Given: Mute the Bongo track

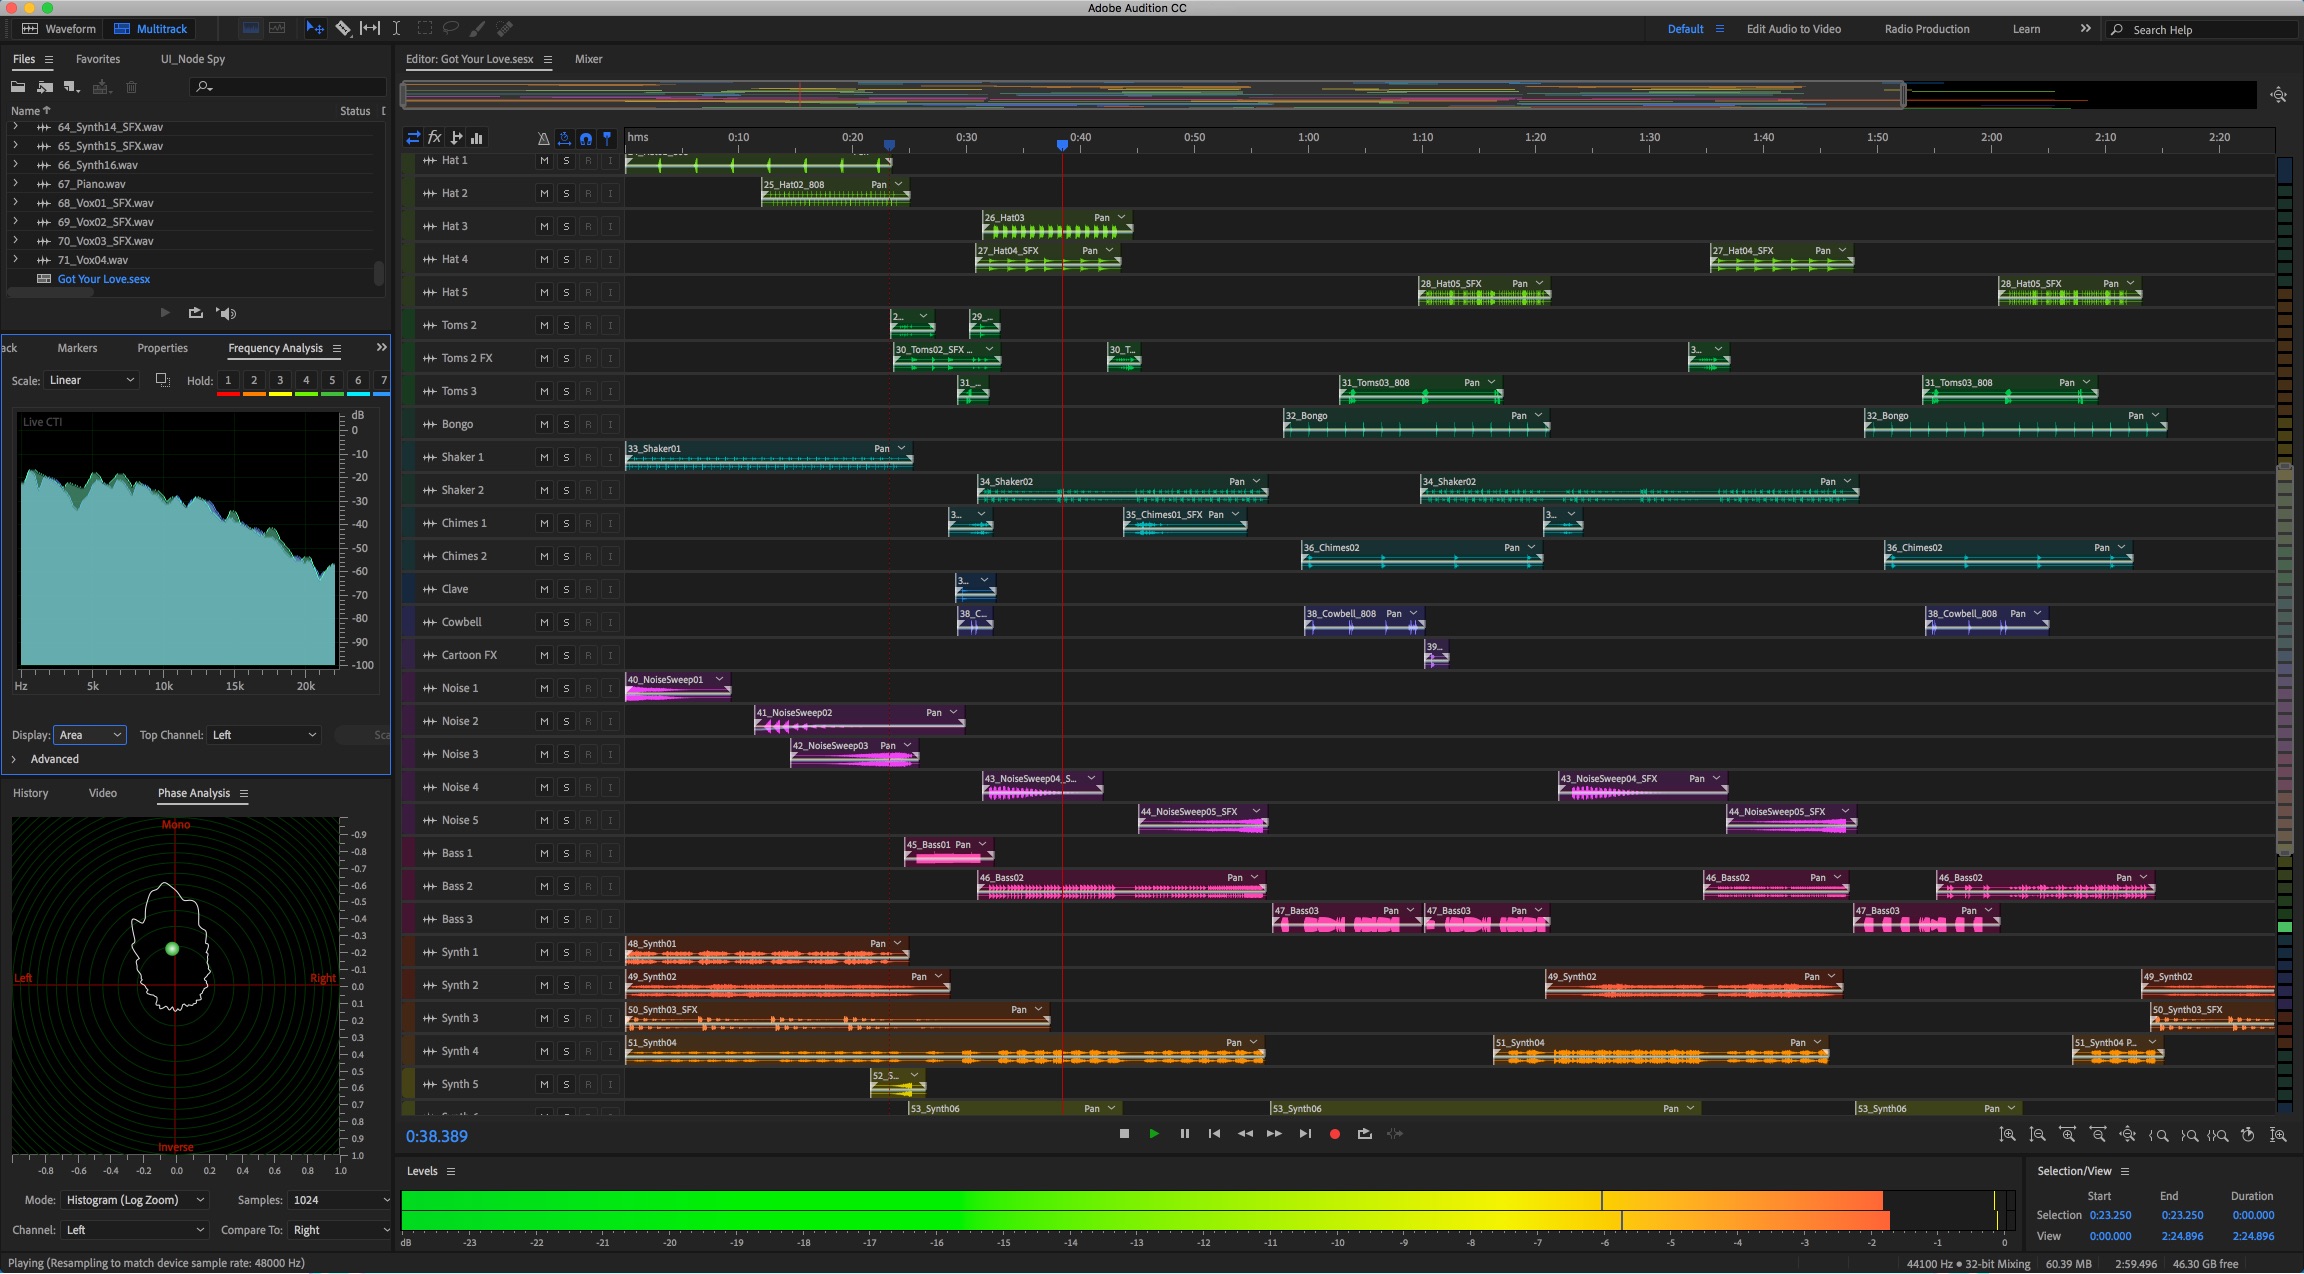Looking at the screenshot, I should click(544, 424).
